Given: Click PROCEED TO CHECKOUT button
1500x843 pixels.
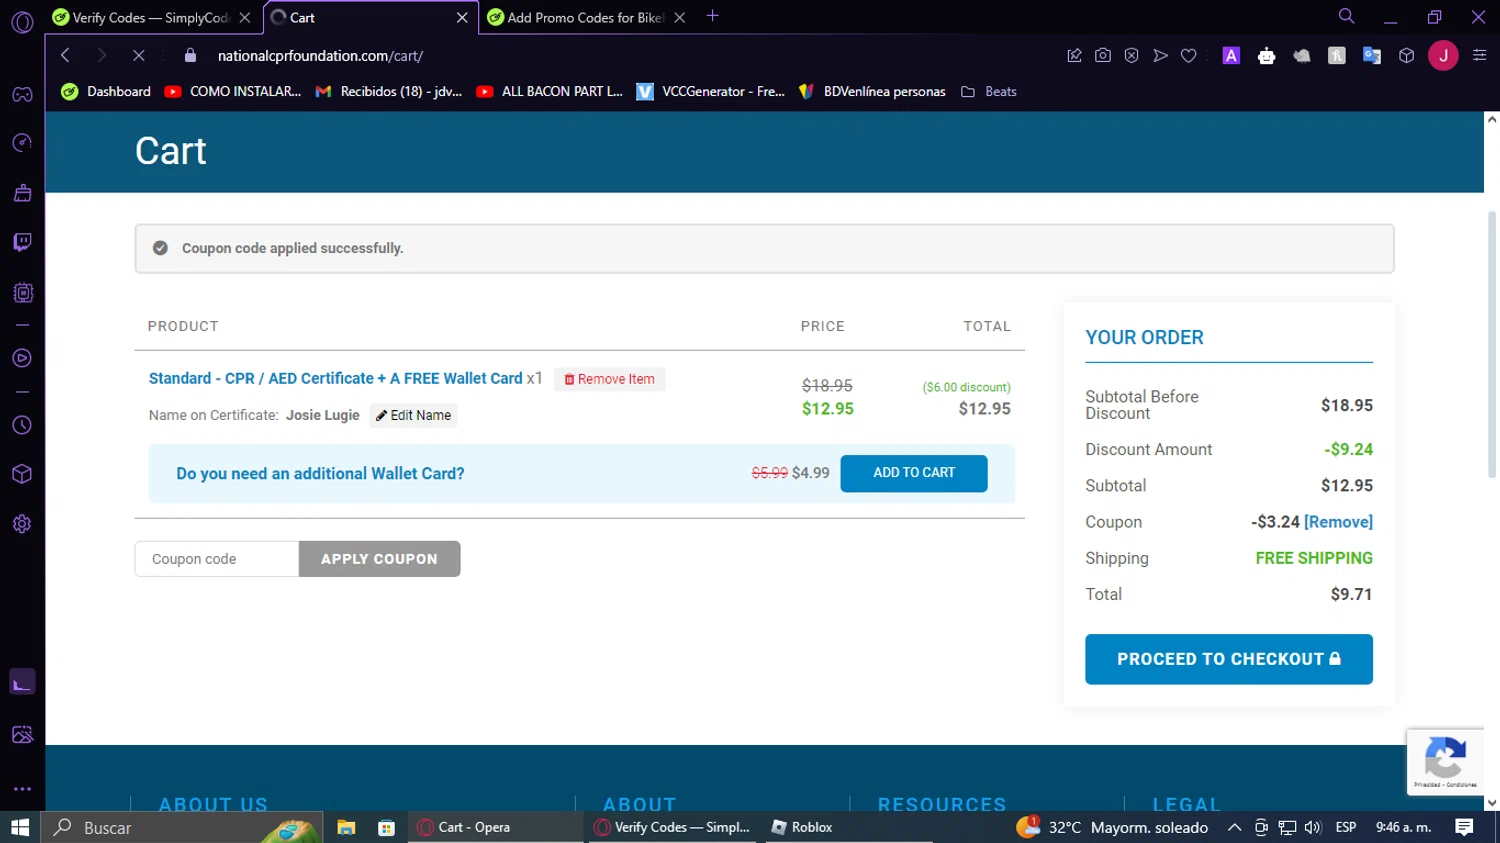Looking at the screenshot, I should (1229, 659).
